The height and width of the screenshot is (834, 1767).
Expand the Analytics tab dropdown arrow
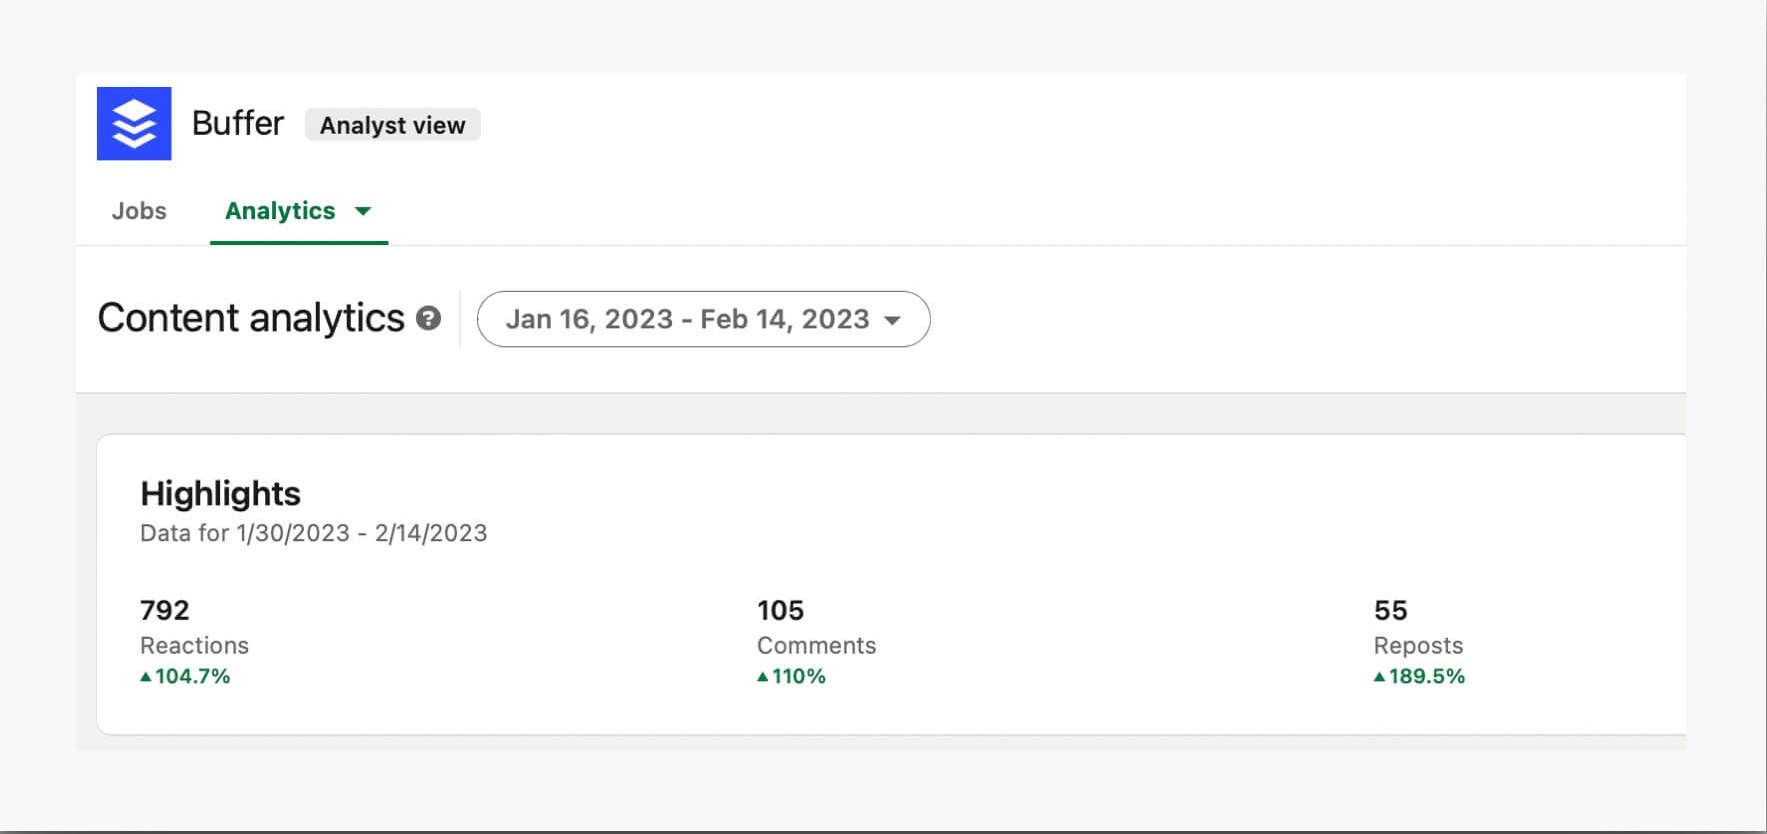pos(363,211)
